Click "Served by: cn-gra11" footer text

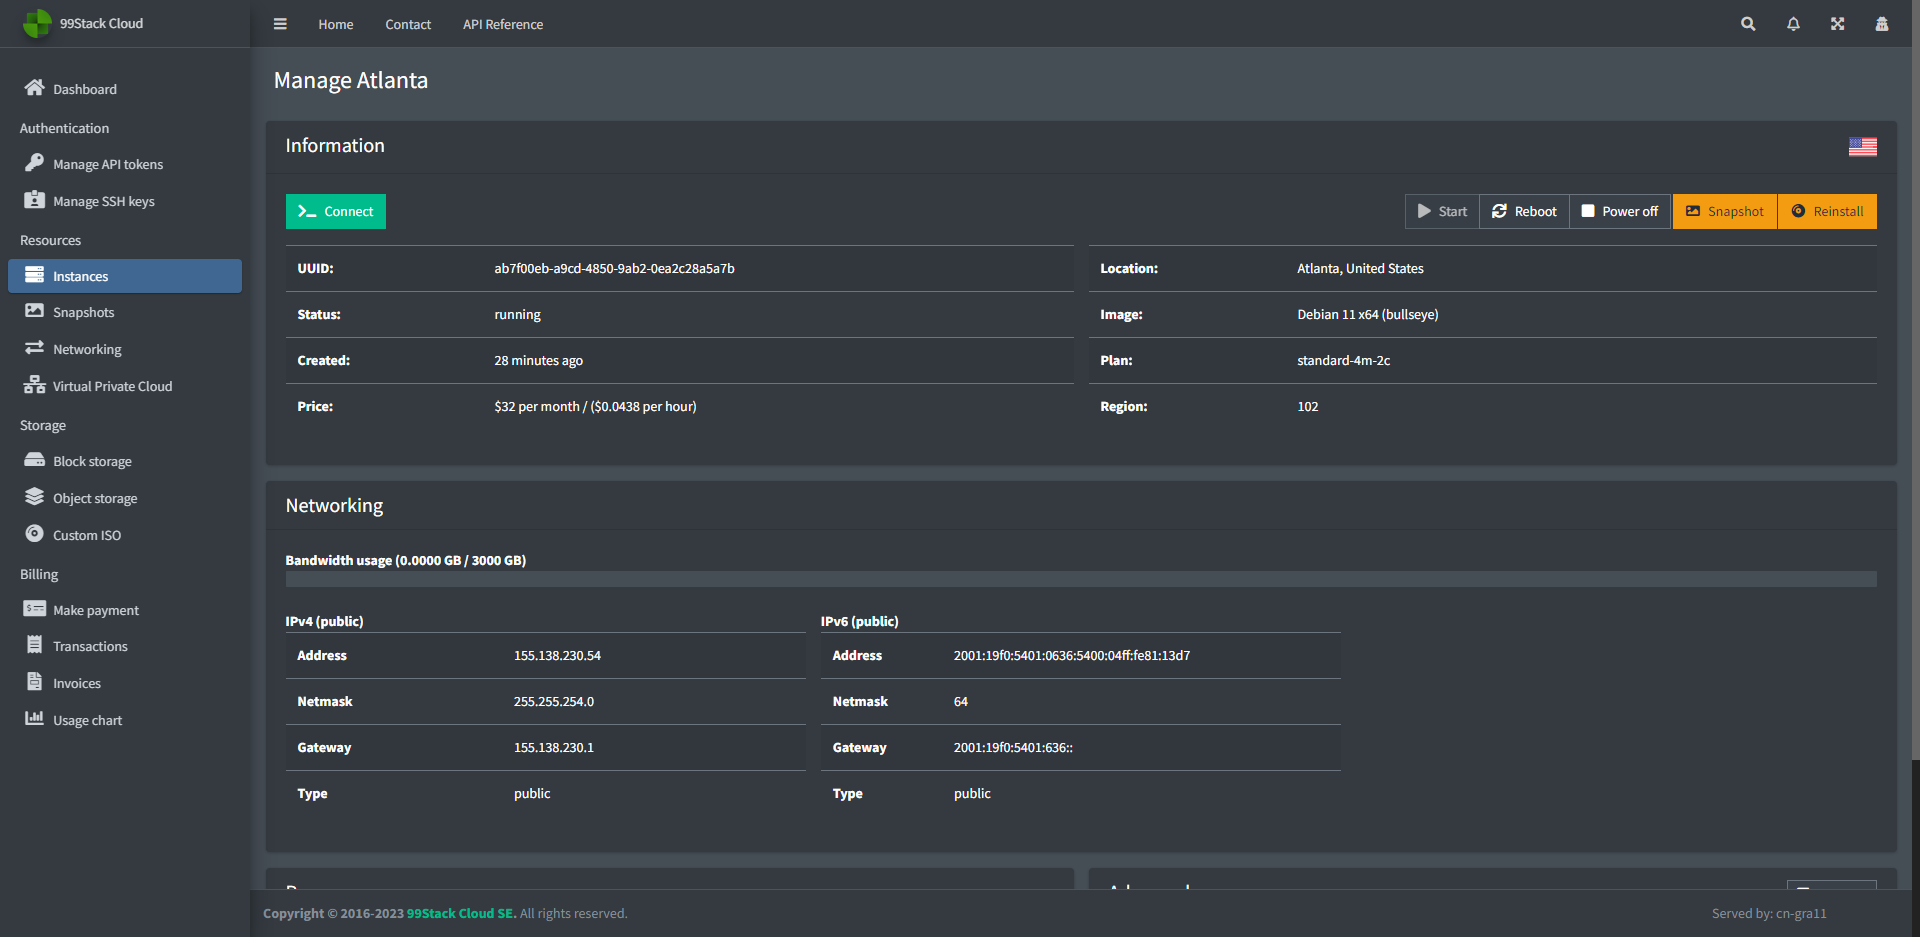point(1769,913)
